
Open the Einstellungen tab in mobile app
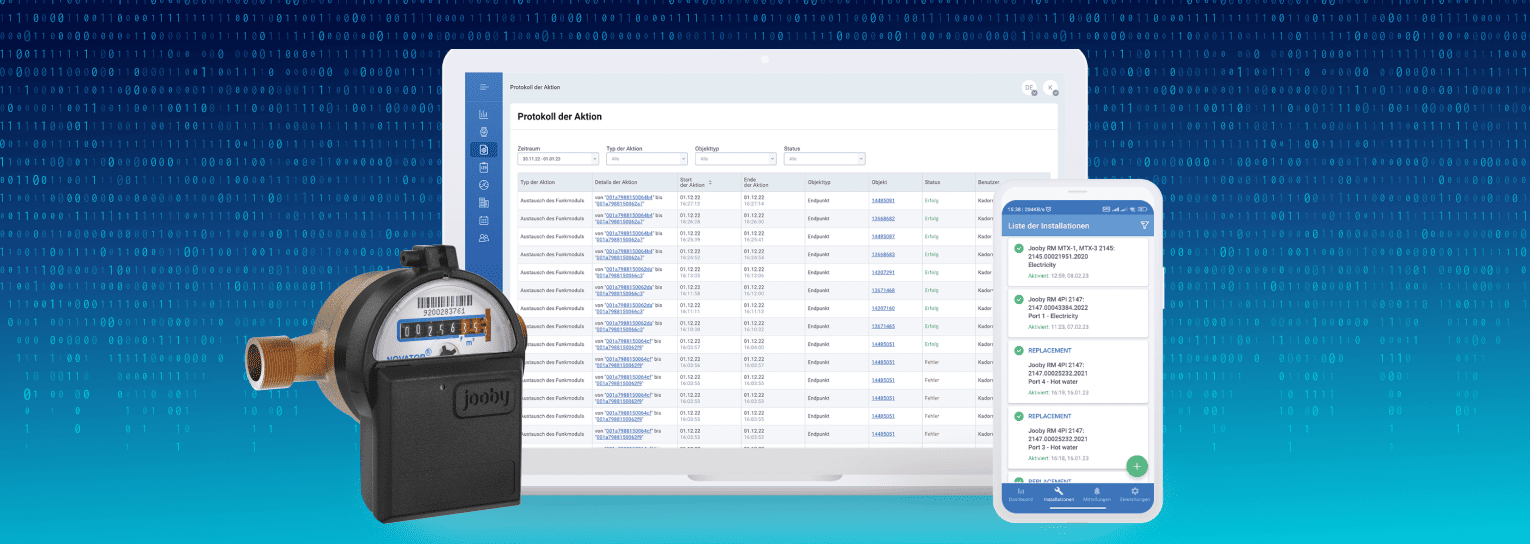[x=1135, y=494]
